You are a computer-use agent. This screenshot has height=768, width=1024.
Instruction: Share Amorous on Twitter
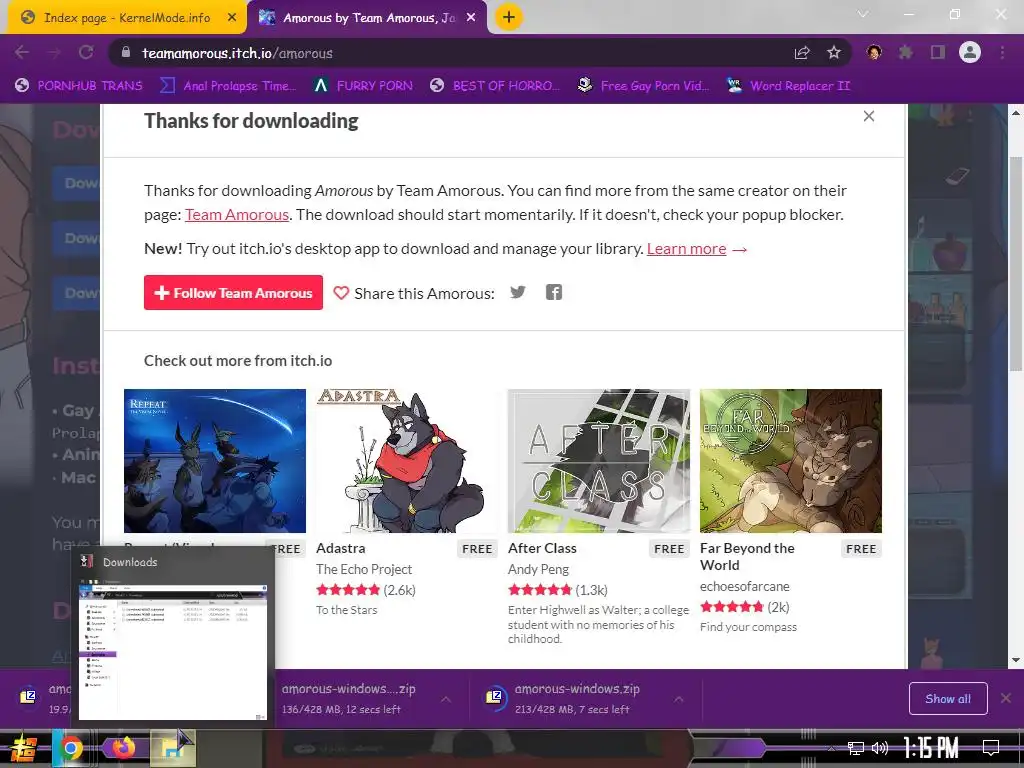pos(518,292)
